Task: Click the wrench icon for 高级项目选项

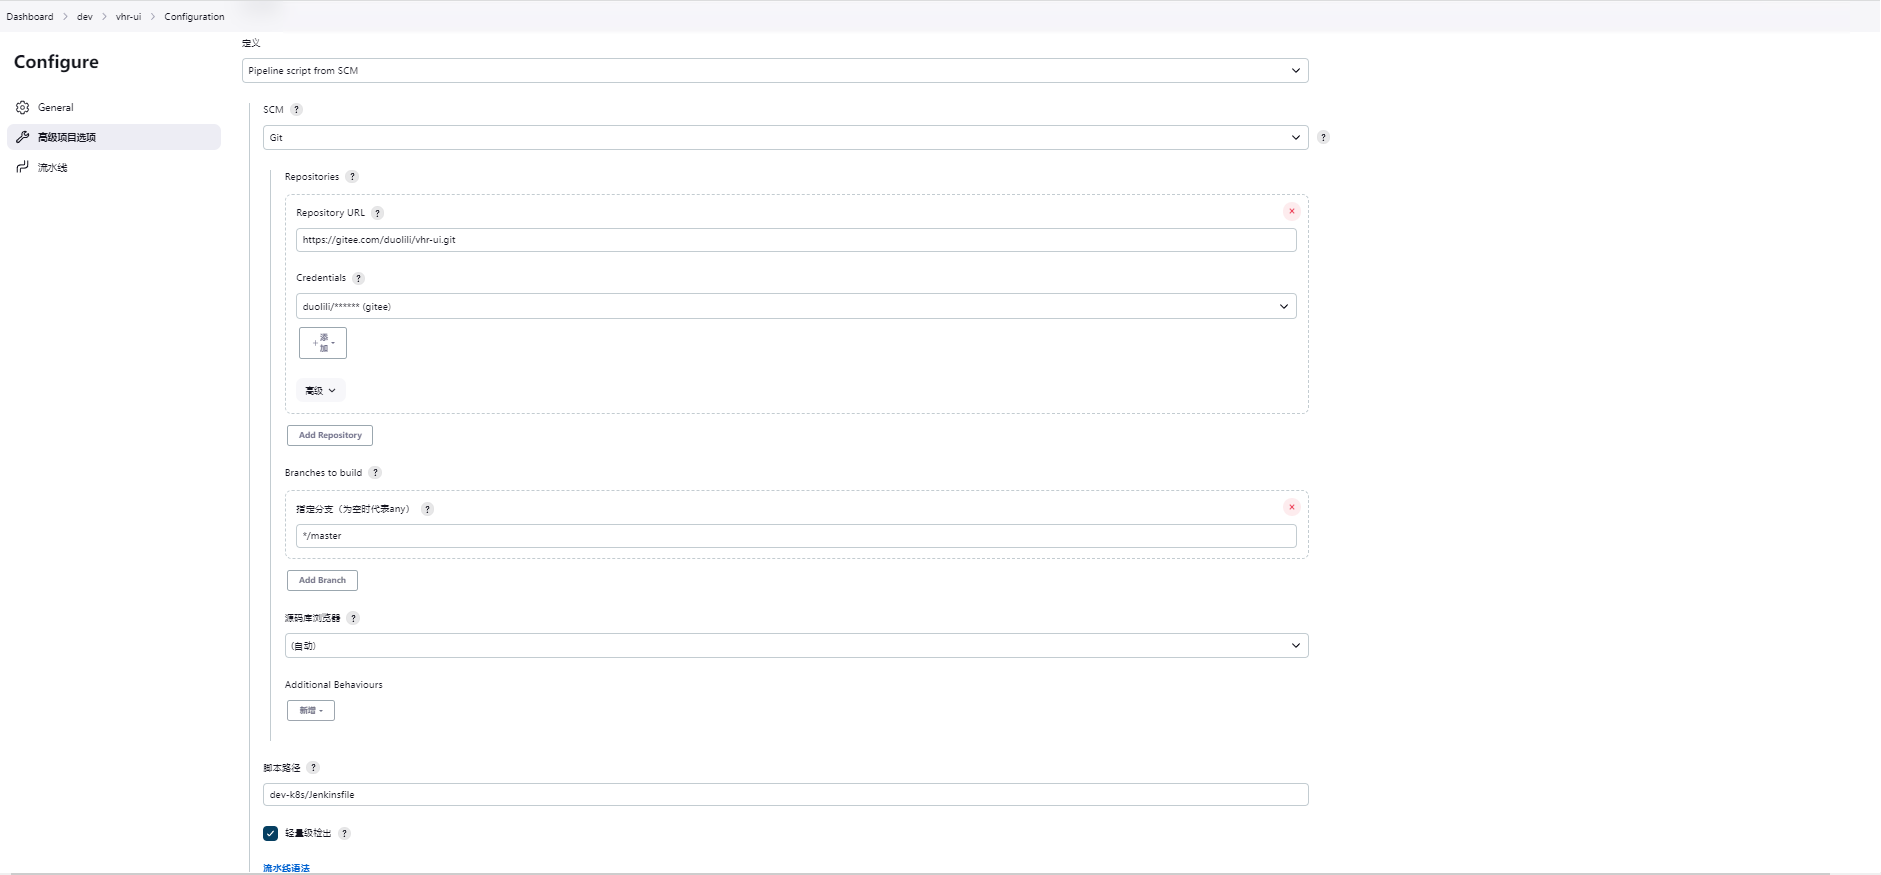Action: [23, 137]
